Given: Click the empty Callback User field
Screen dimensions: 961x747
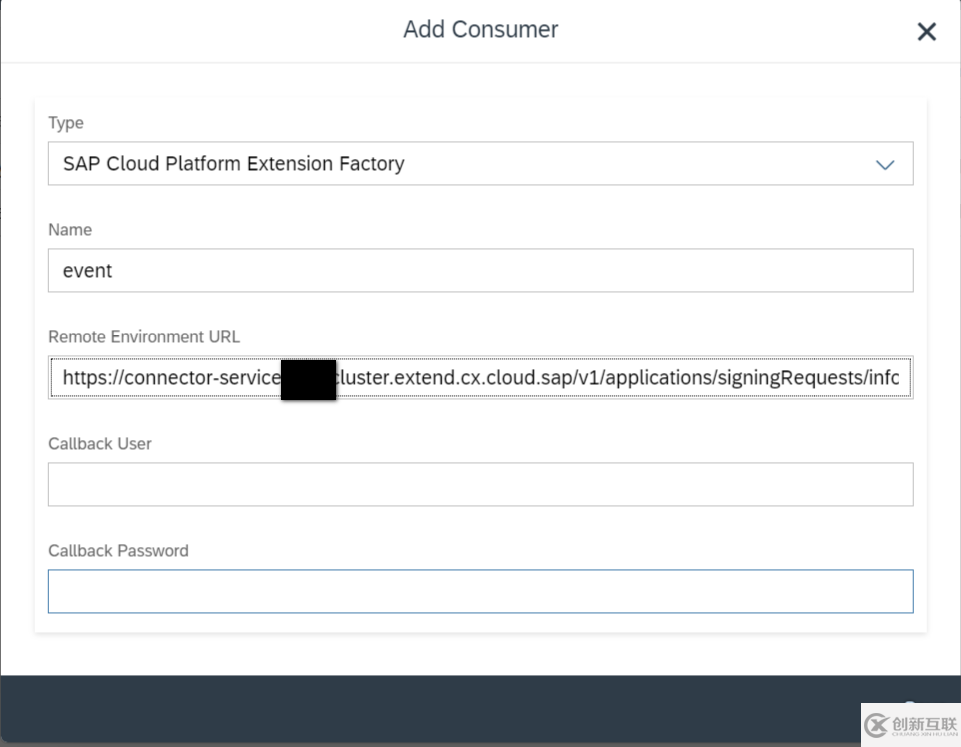Looking at the screenshot, I should (x=480, y=484).
